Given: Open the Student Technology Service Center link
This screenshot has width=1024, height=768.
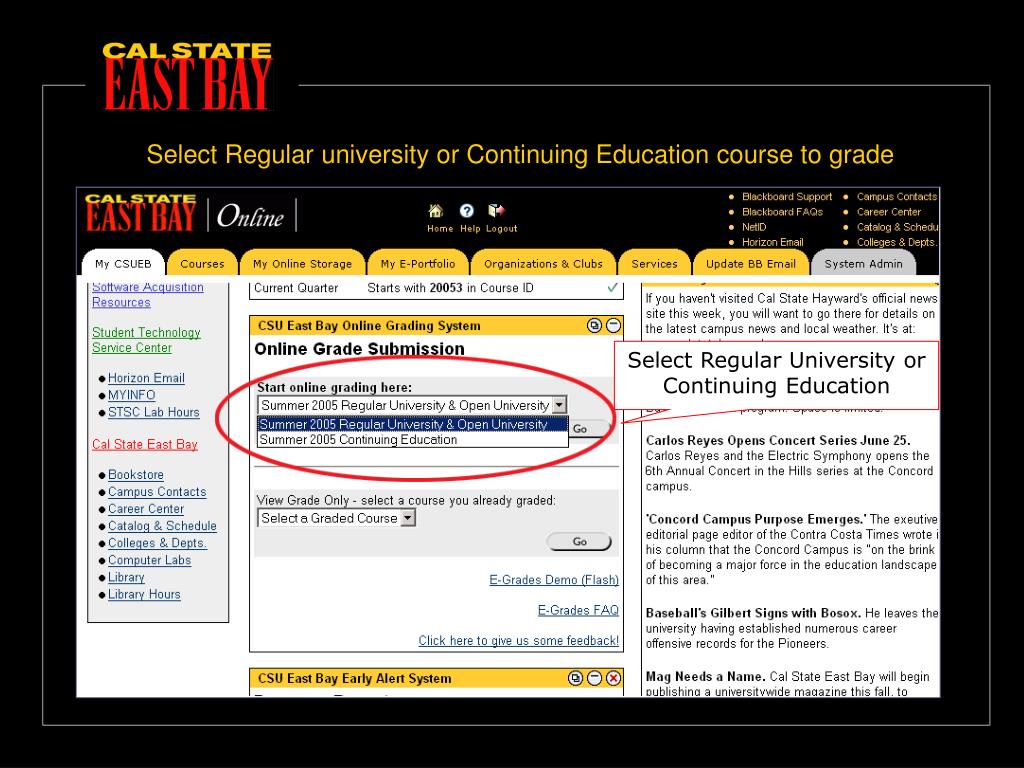Looking at the screenshot, I should [x=146, y=340].
